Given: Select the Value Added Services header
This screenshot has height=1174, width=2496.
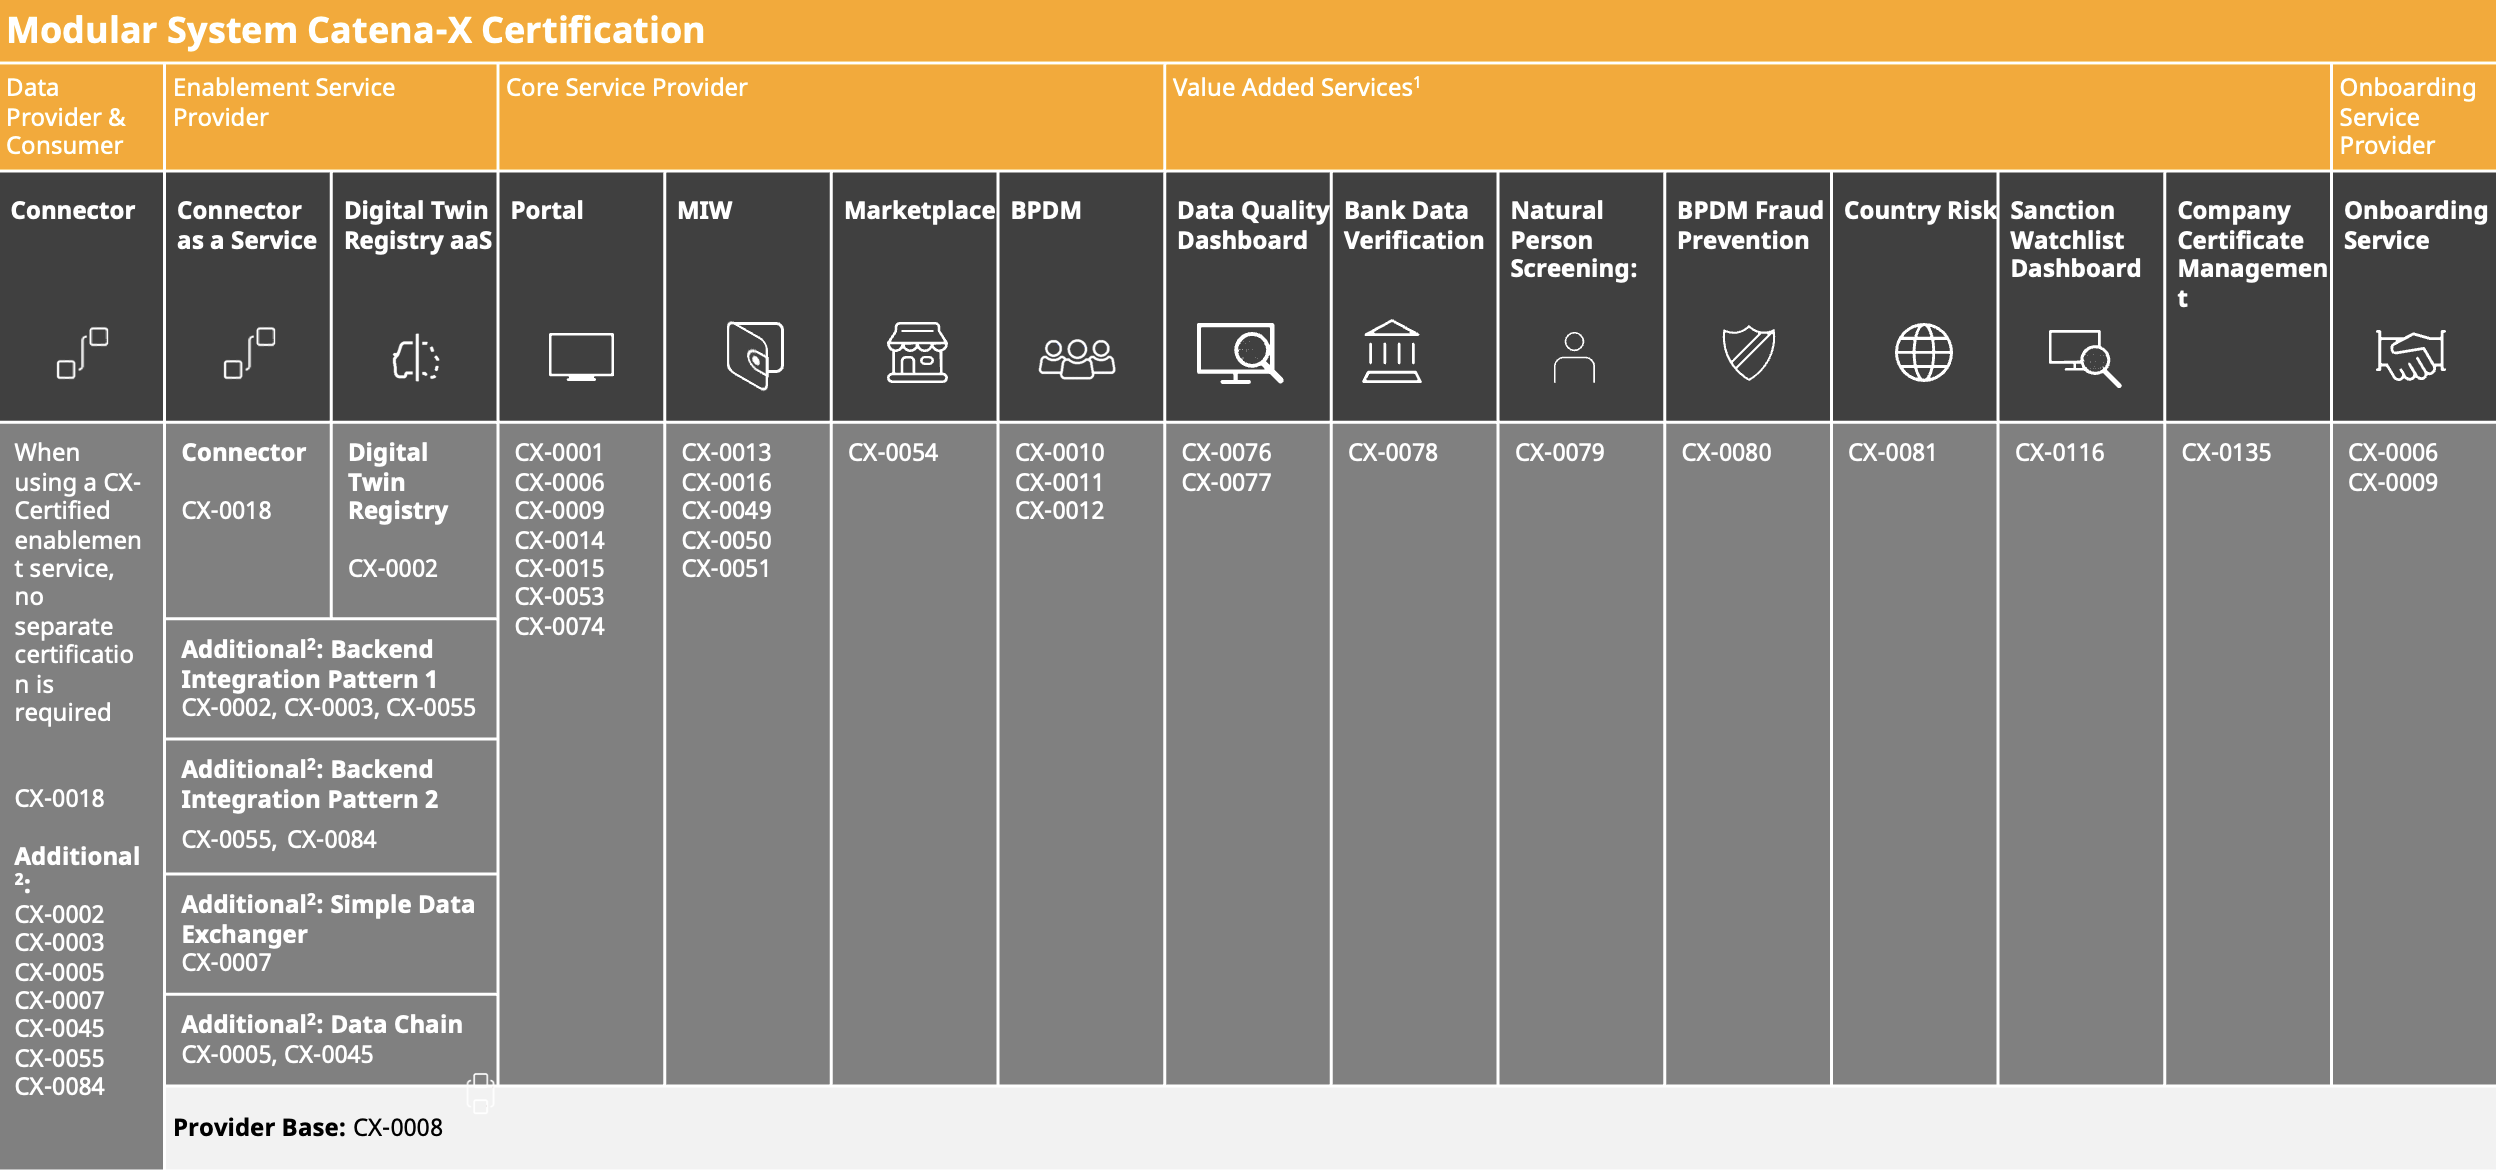Looking at the screenshot, I should pos(1296,88).
